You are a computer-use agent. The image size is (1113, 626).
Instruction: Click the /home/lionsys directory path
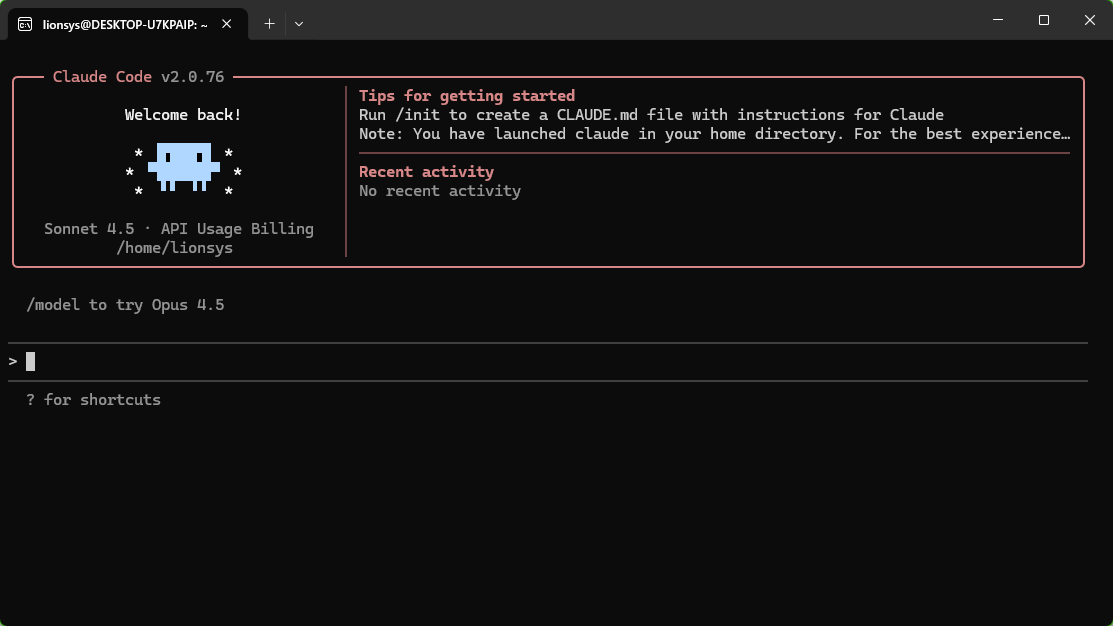click(x=175, y=248)
